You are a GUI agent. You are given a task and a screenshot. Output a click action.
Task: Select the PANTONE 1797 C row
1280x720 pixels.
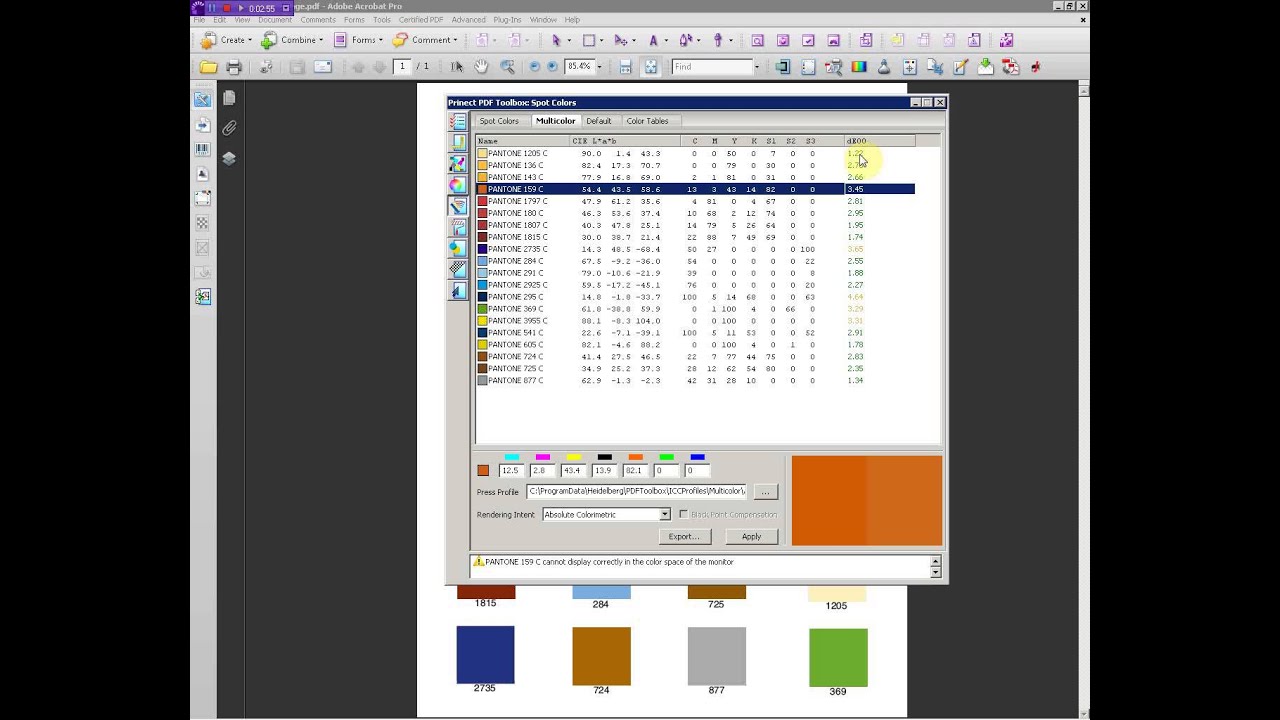[x=695, y=201]
